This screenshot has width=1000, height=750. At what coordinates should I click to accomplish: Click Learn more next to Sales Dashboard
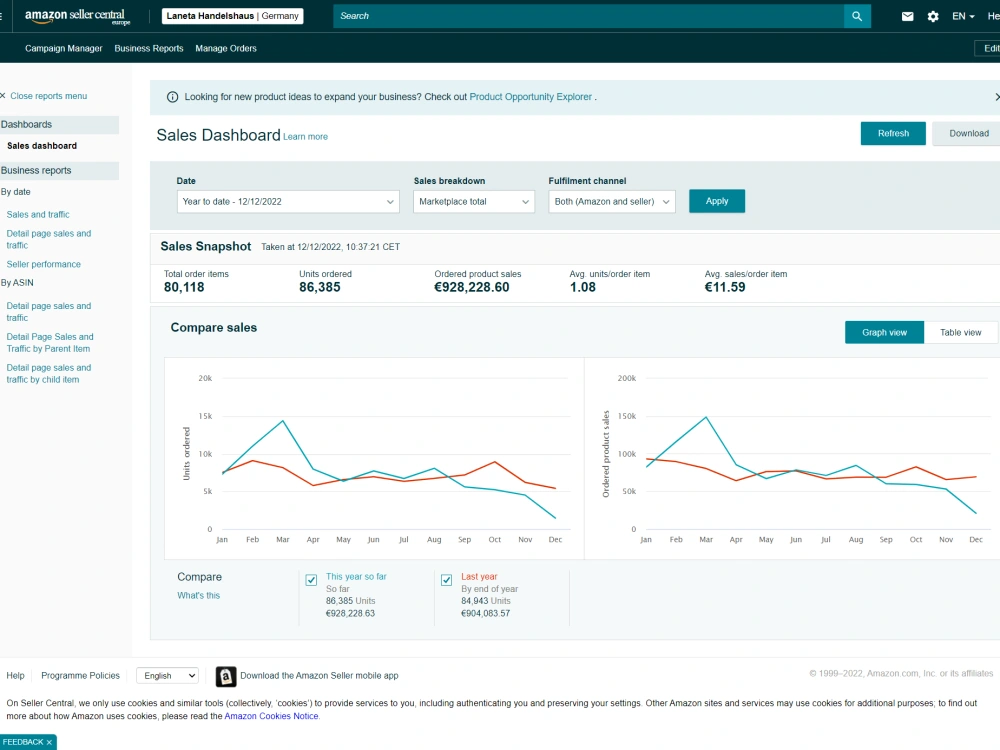pyautogui.click(x=305, y=136)
